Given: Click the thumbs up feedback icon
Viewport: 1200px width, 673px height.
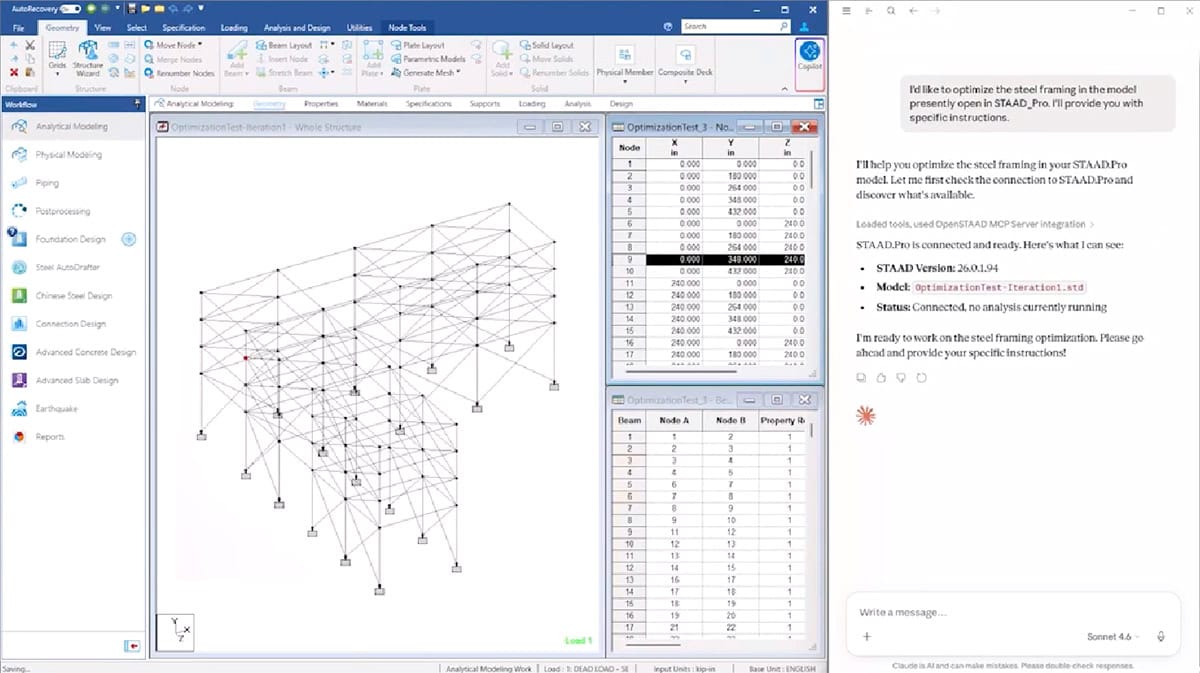Looking at the screenshot, I should pos(881,377).
